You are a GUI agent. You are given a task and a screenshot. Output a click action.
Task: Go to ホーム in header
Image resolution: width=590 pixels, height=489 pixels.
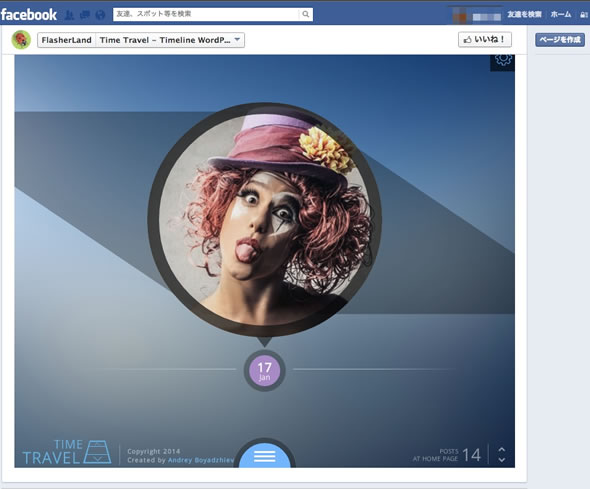(561, 15)
